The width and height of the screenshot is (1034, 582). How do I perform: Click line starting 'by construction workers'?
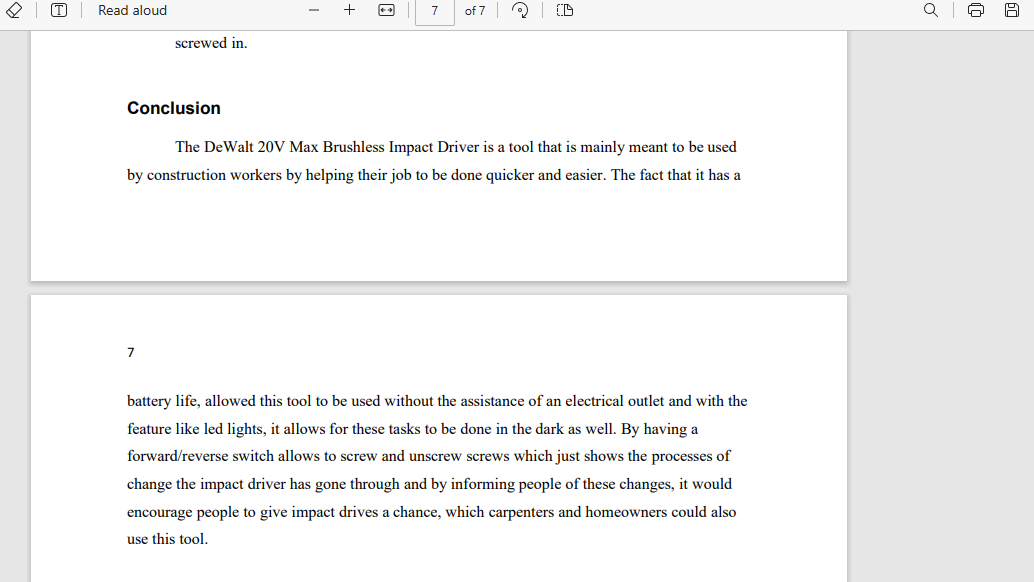coord(434,175)
